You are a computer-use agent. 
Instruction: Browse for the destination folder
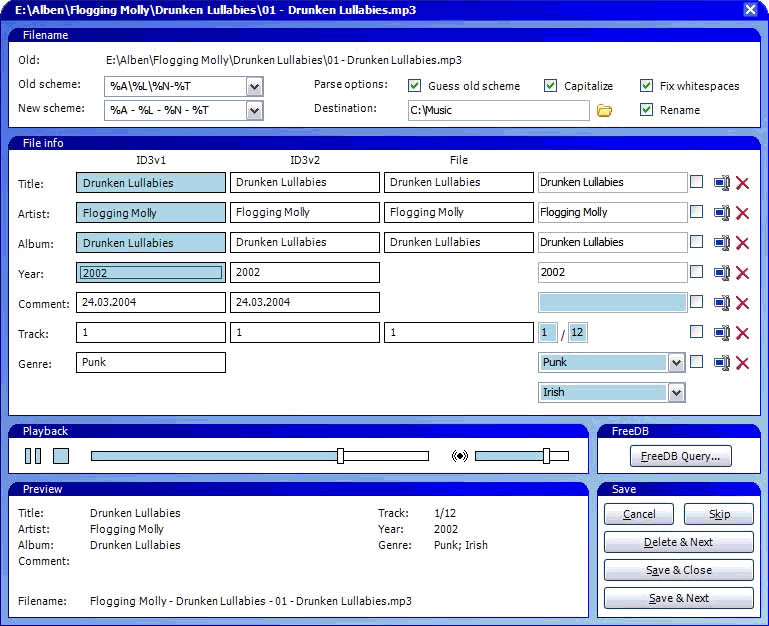point(604,110)
